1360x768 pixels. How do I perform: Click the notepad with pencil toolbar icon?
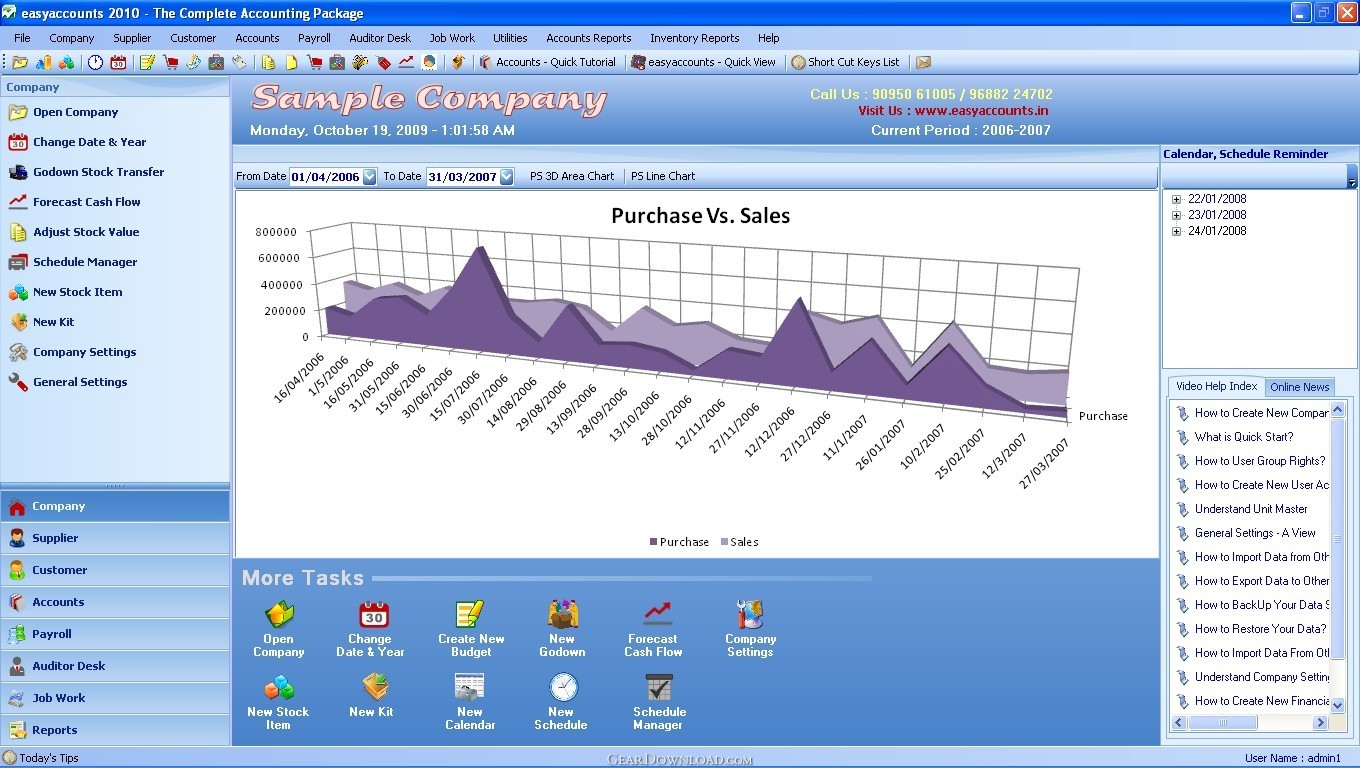[147, 62]
